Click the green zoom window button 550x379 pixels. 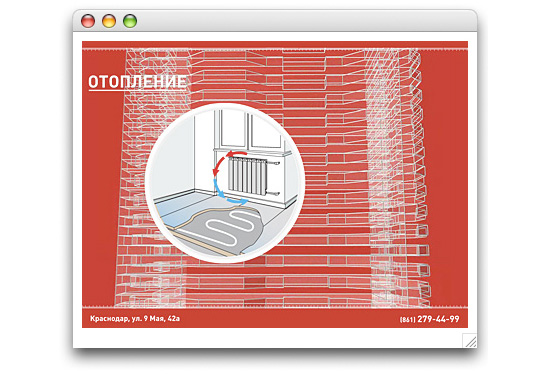click(x=130, y=21)
